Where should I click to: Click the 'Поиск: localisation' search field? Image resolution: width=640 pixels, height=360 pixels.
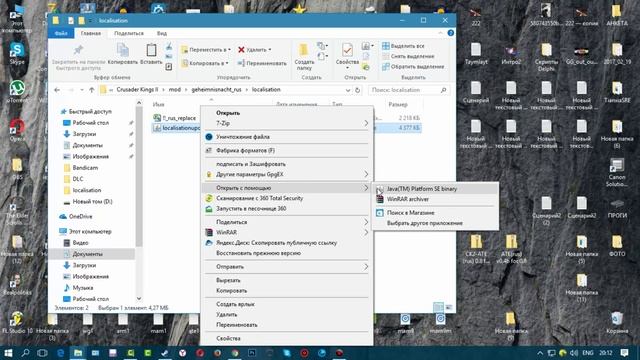point(408,90)
